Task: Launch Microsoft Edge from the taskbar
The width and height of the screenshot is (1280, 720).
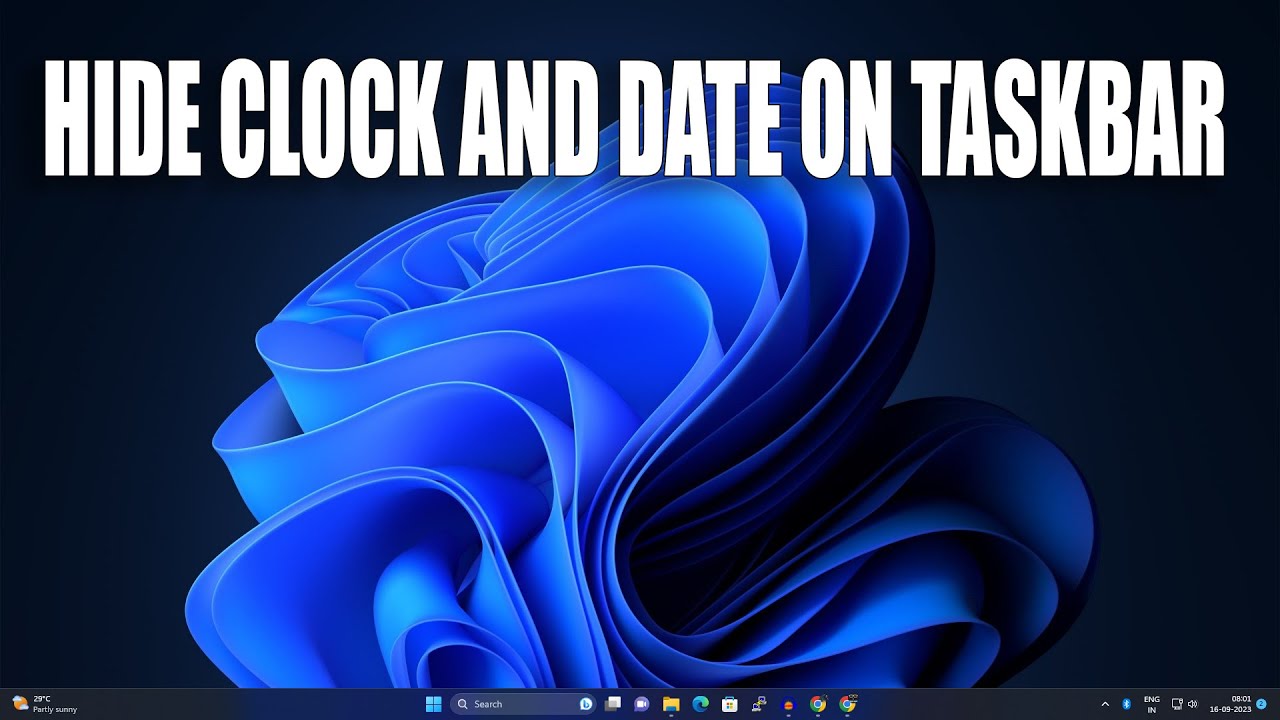Action: [700, 704]
